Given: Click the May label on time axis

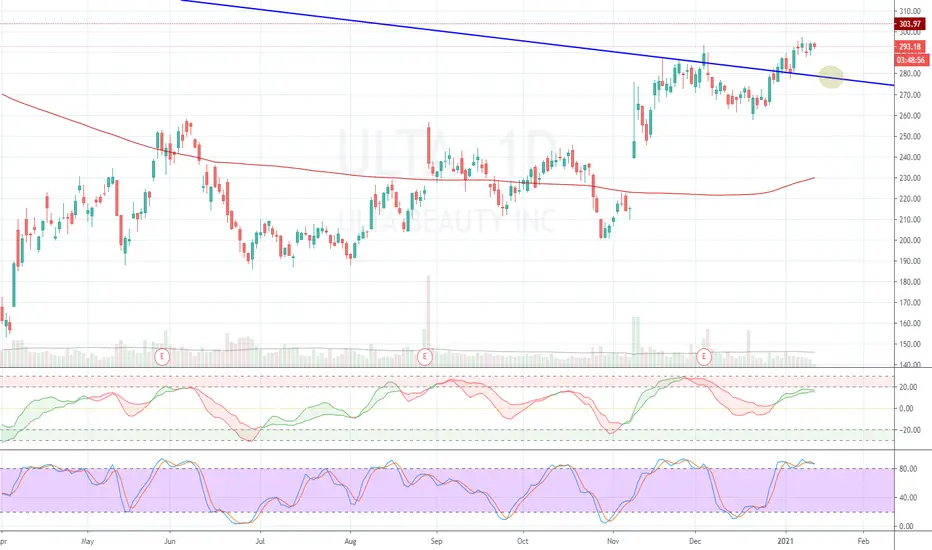Looking at the screenshot, I should [x=87, y=541].
